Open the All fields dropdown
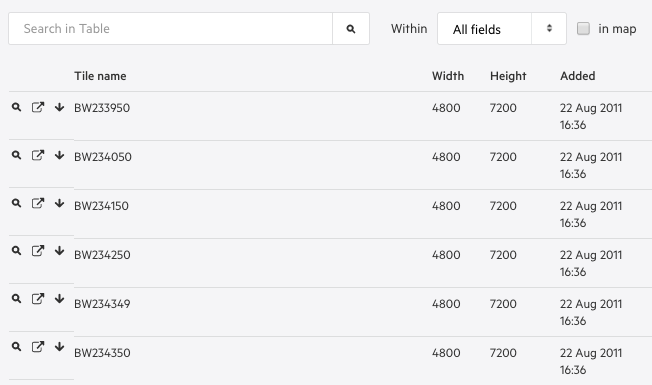 (502, 29)
